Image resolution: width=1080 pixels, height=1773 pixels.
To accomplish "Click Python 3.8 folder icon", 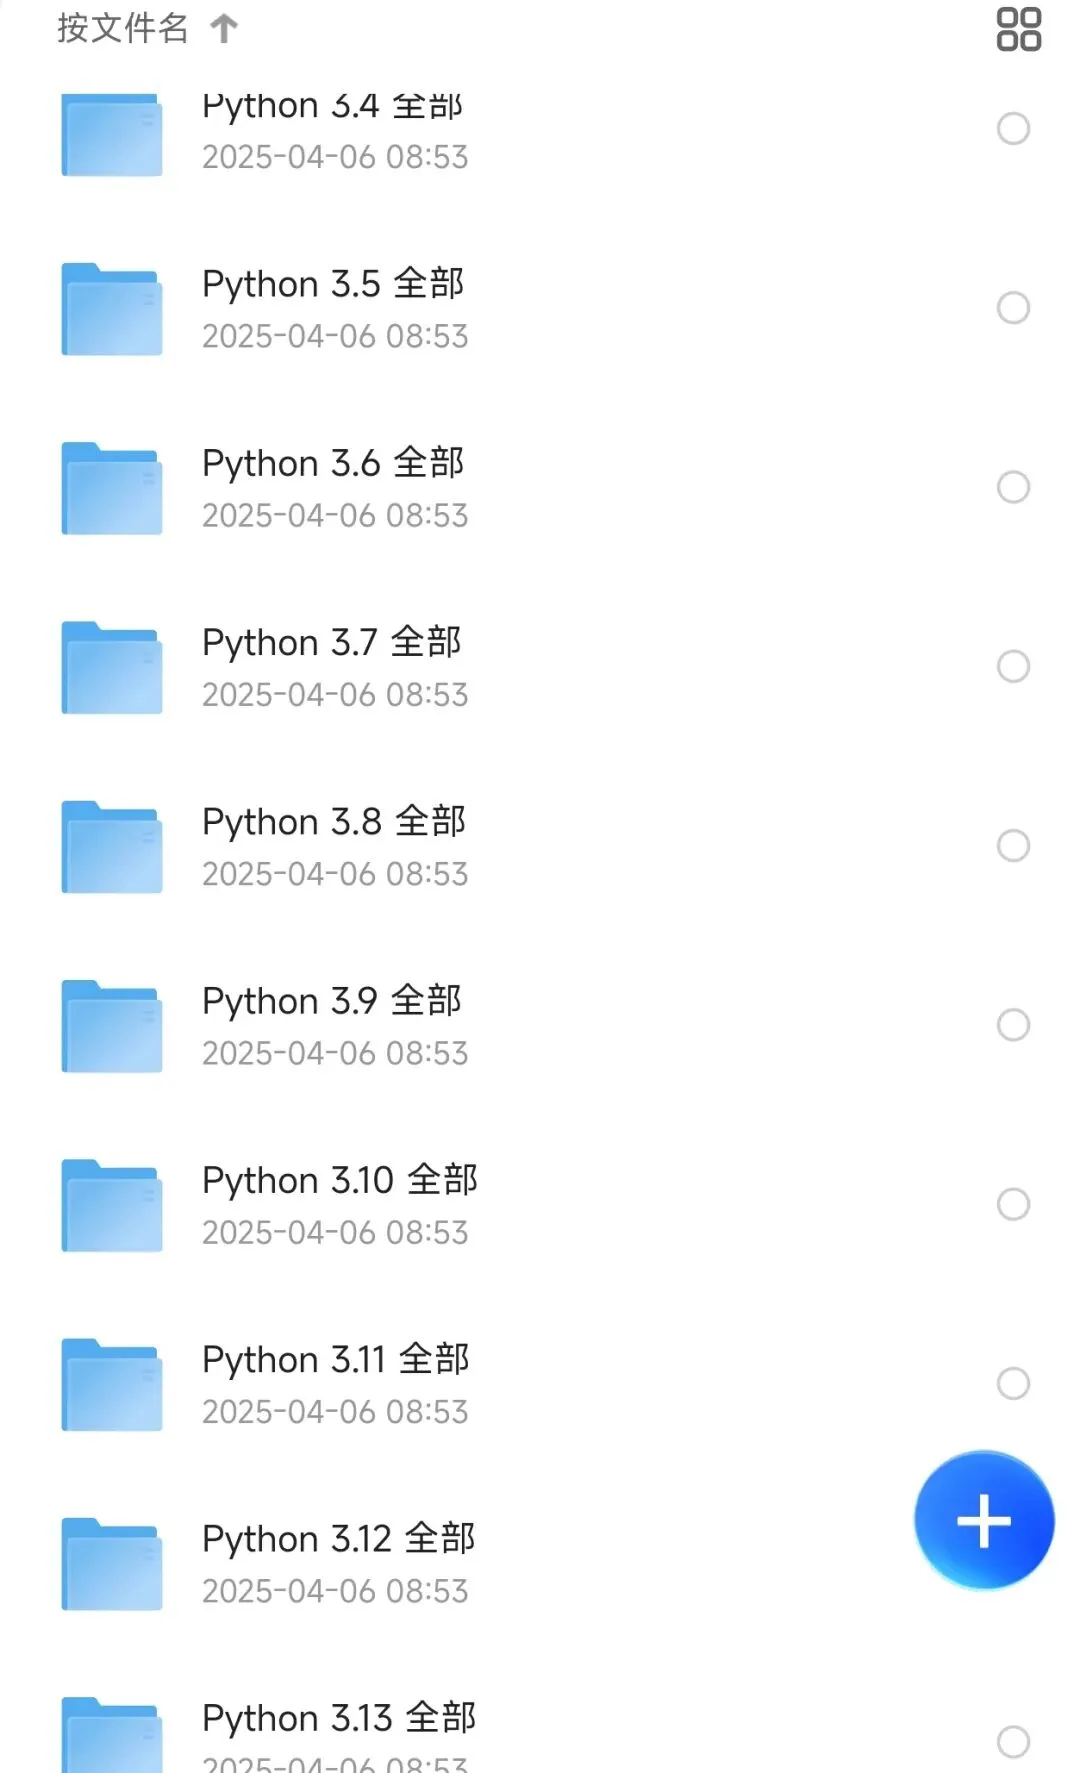I will point(112,847).
